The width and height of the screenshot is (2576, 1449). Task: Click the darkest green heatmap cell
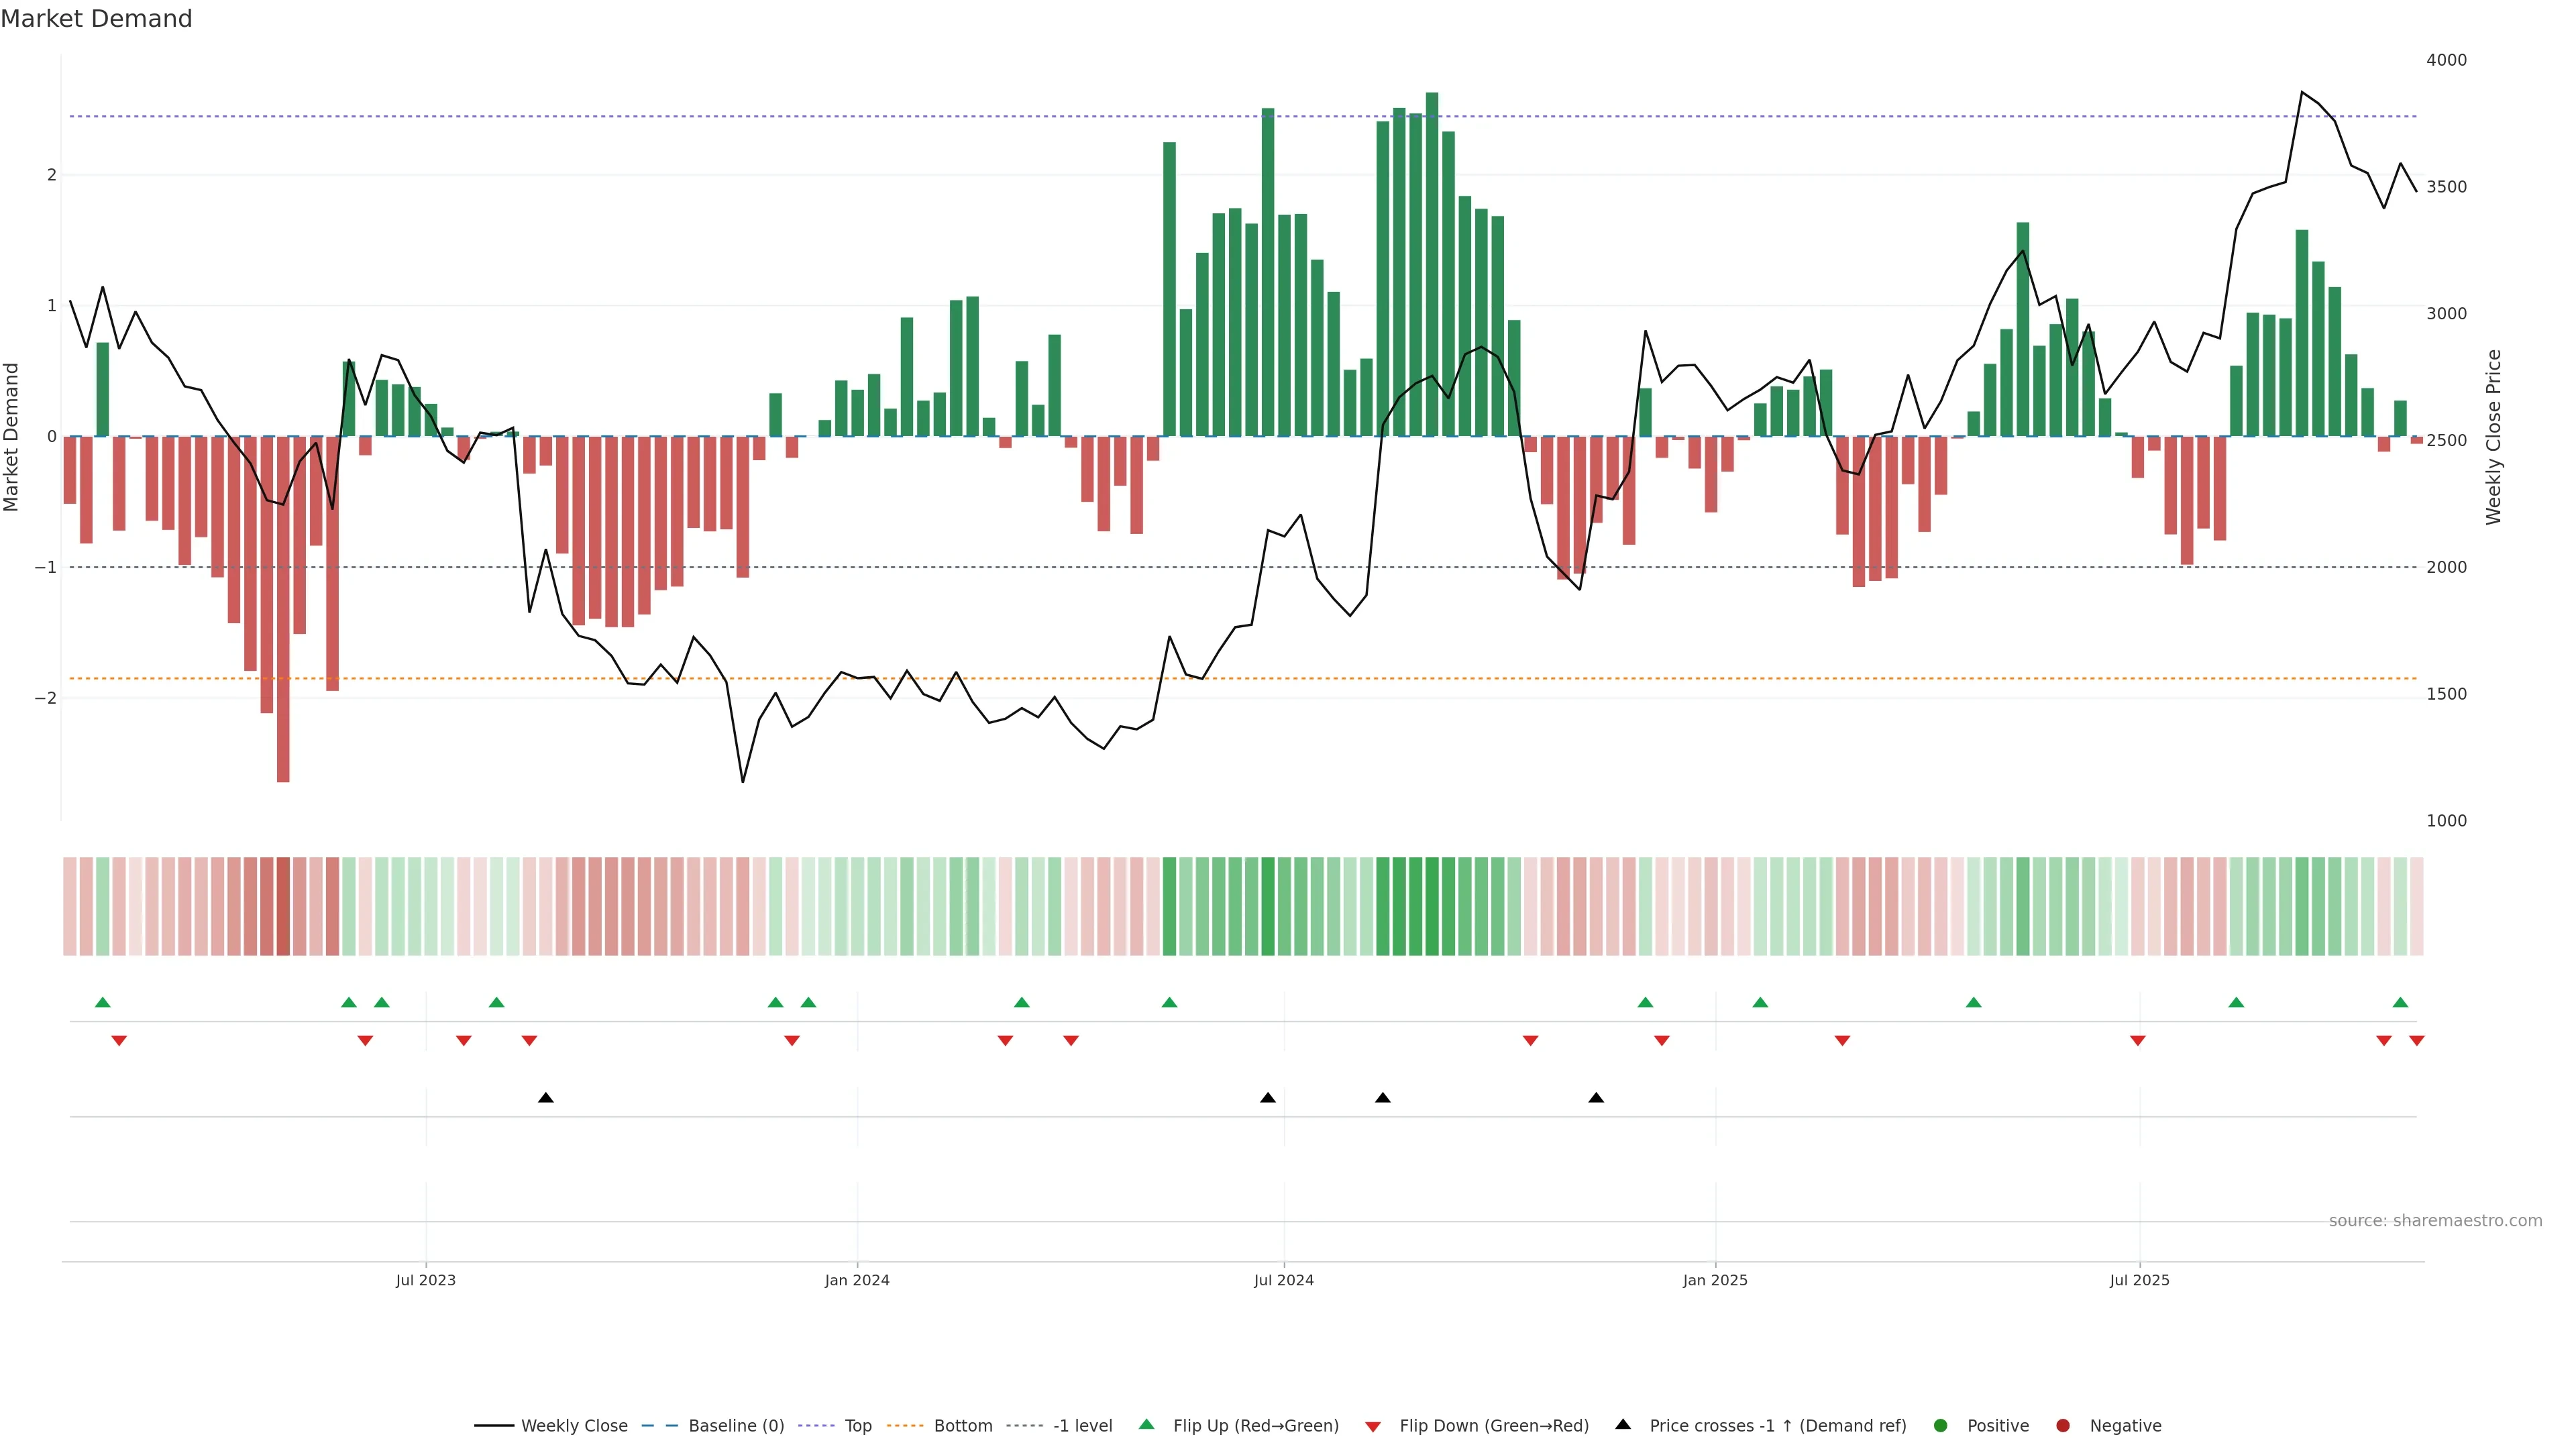(x=1432, y=906)
